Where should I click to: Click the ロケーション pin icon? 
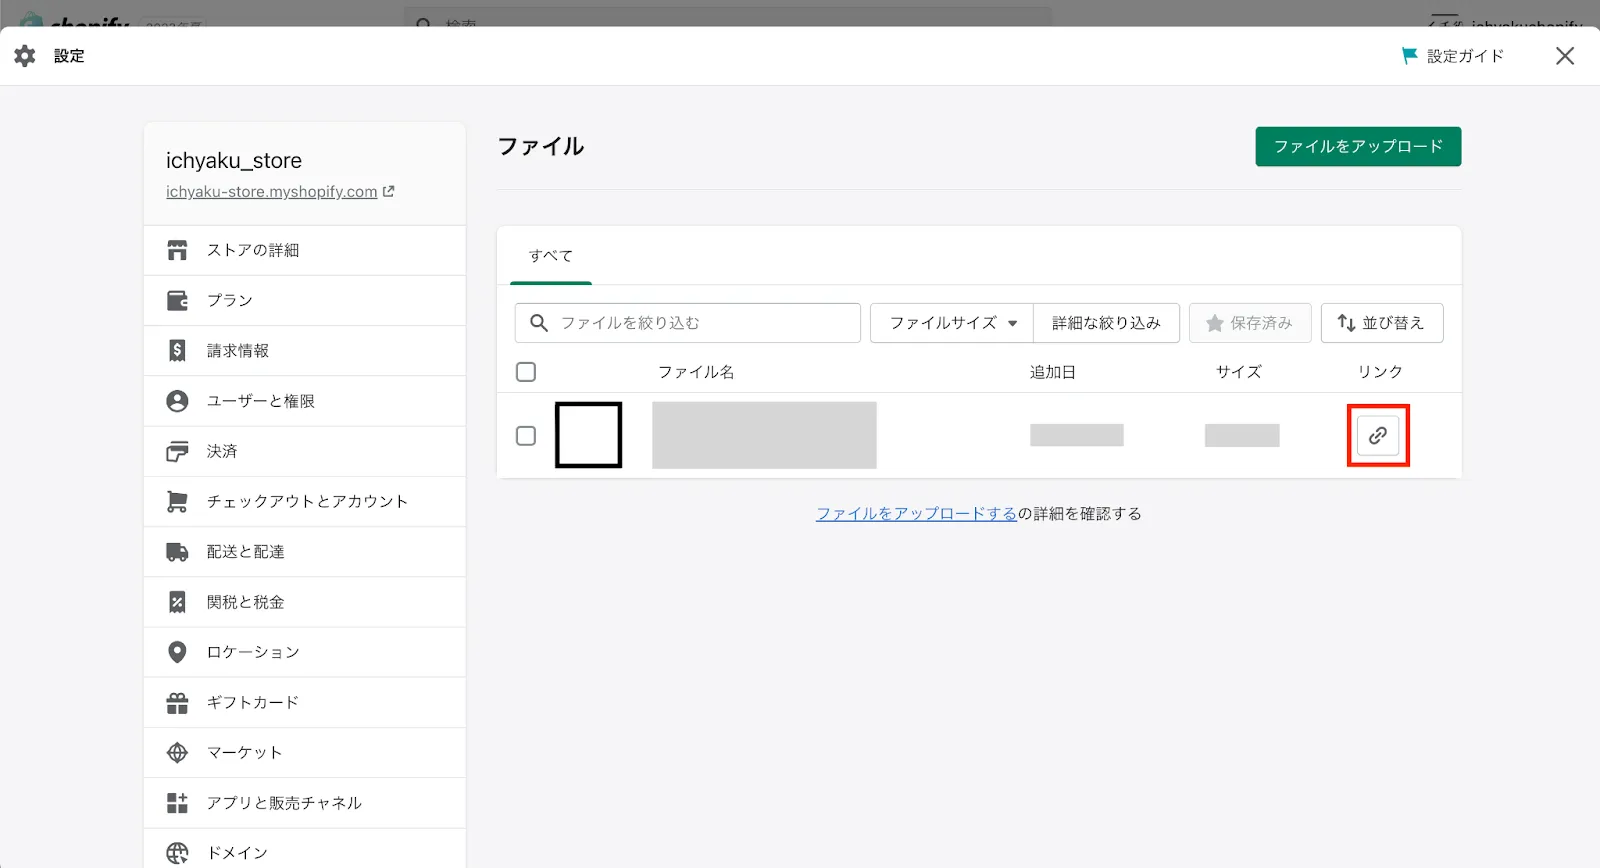point(177,652)
